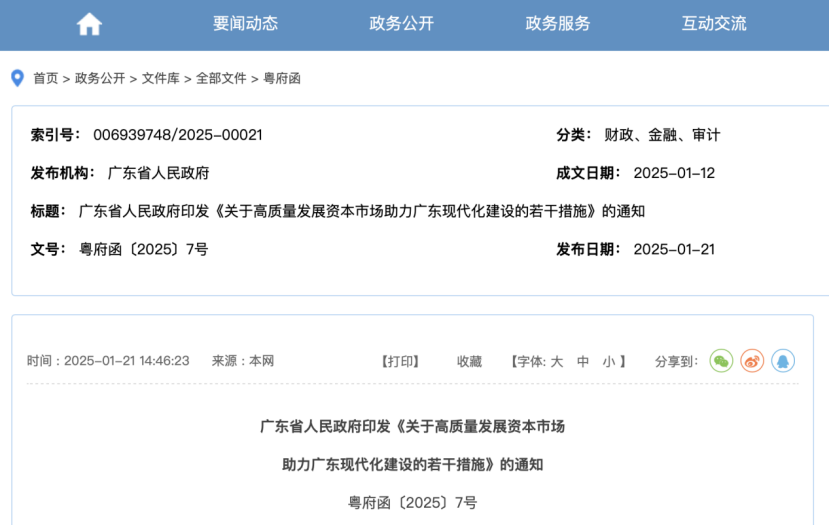Open 文件库 breadcrumb link

point(161,78)
